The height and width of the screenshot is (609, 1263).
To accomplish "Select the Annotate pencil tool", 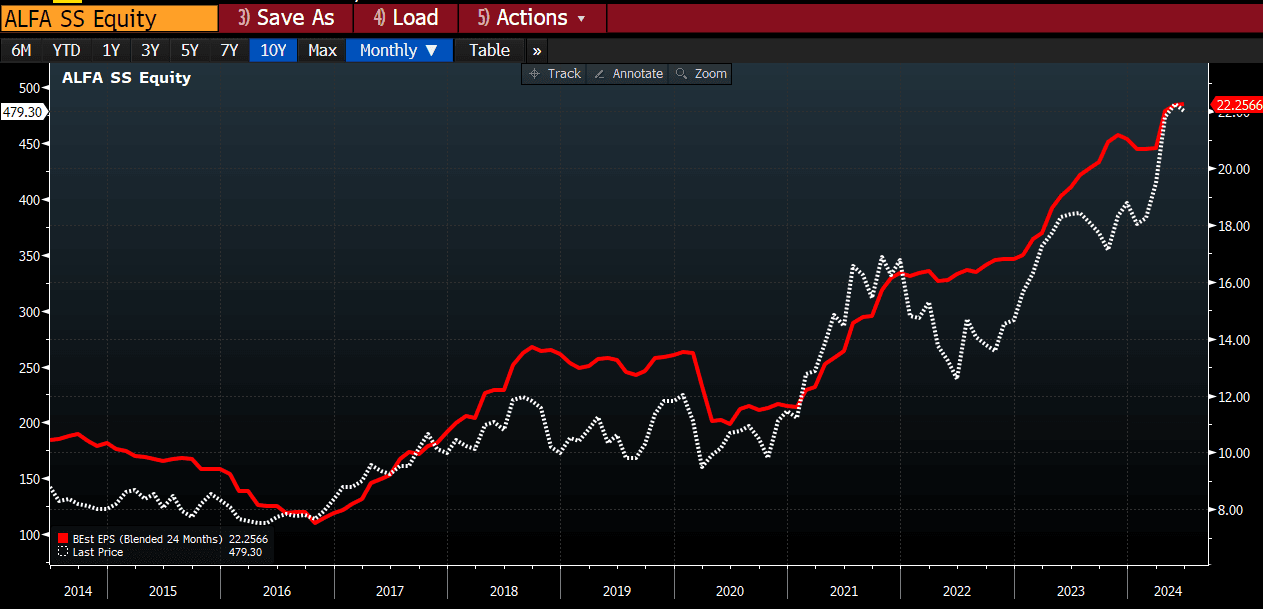I will pyautogui.click(x=628, y=74).
